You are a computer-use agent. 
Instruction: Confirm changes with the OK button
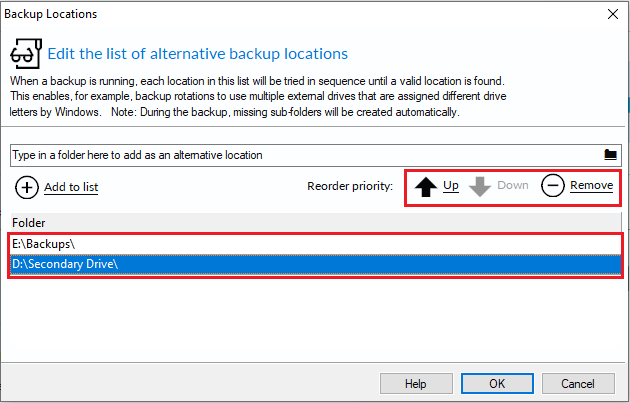click(x=497, y=384)
